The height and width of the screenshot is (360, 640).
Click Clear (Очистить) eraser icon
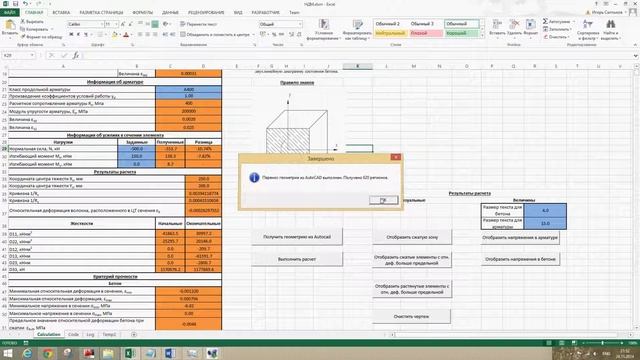[546, 37]
